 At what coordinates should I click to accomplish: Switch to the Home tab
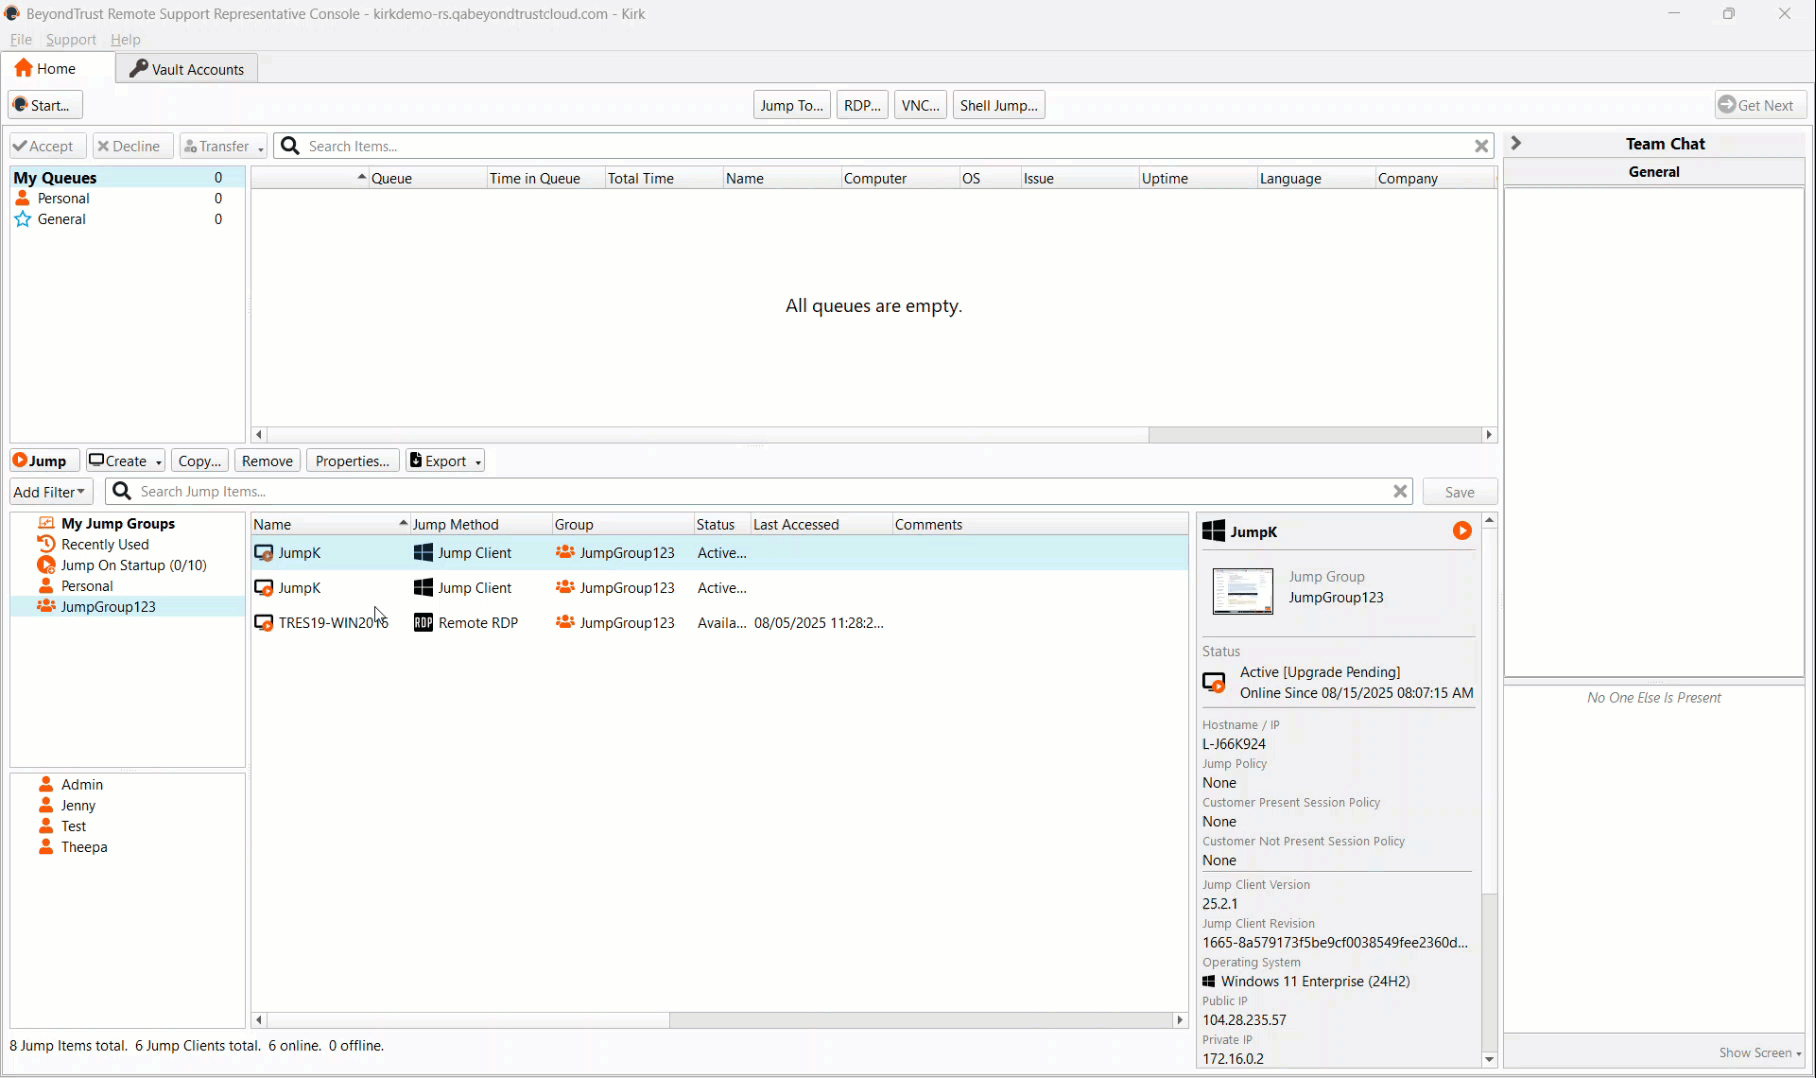click(x=58, y=68)
